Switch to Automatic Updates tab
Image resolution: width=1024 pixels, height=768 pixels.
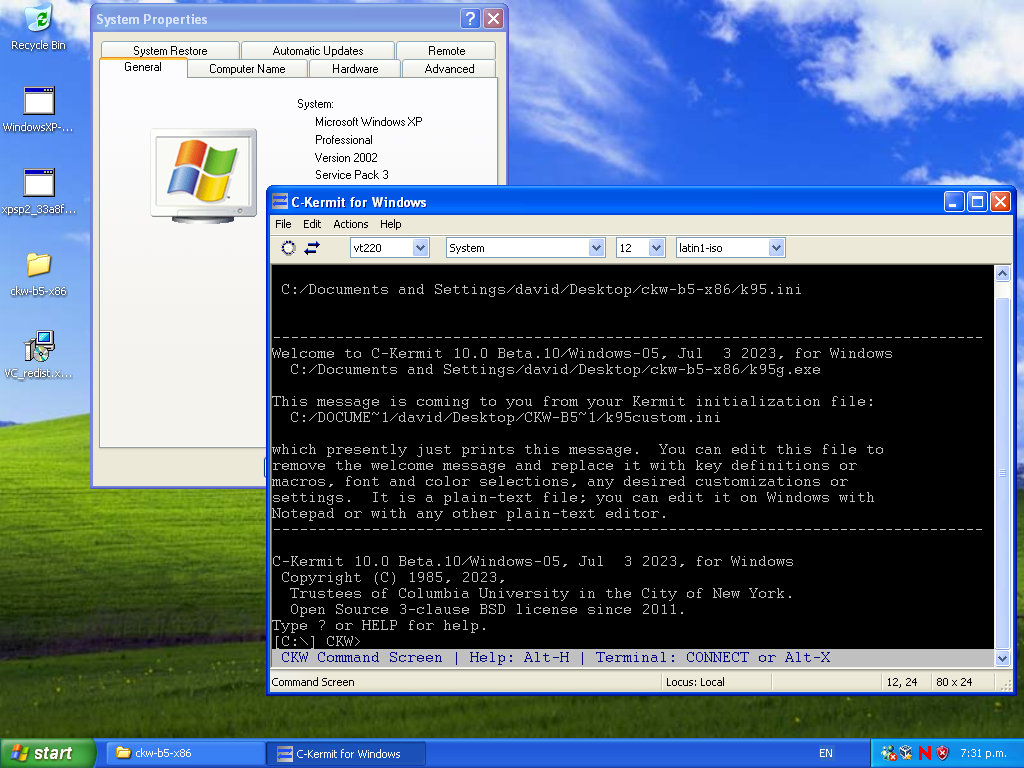318,50
